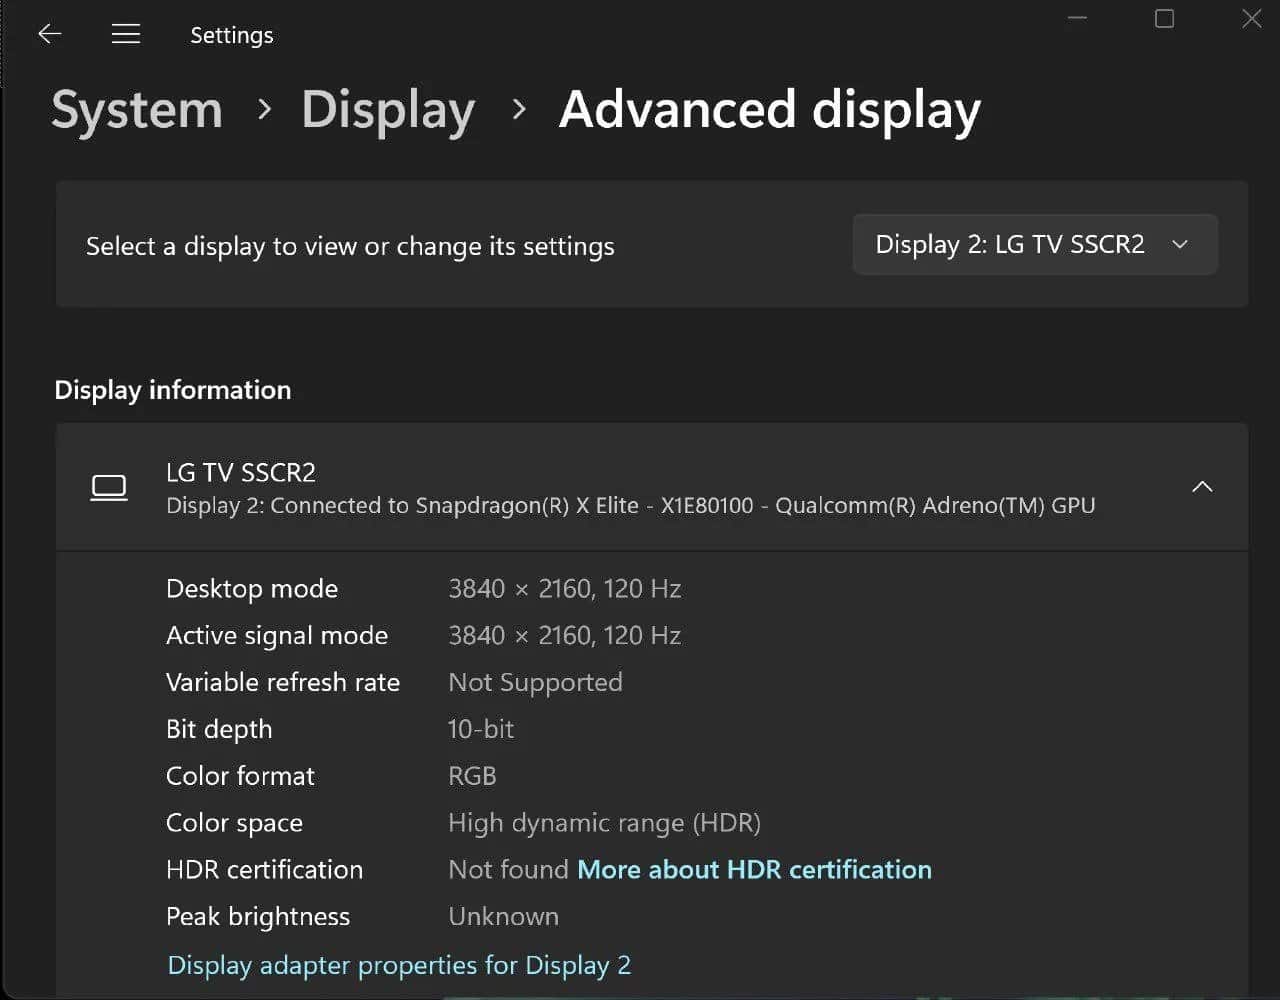
Task: Click the HDR certification label
Action: click(x=264, y=869)
